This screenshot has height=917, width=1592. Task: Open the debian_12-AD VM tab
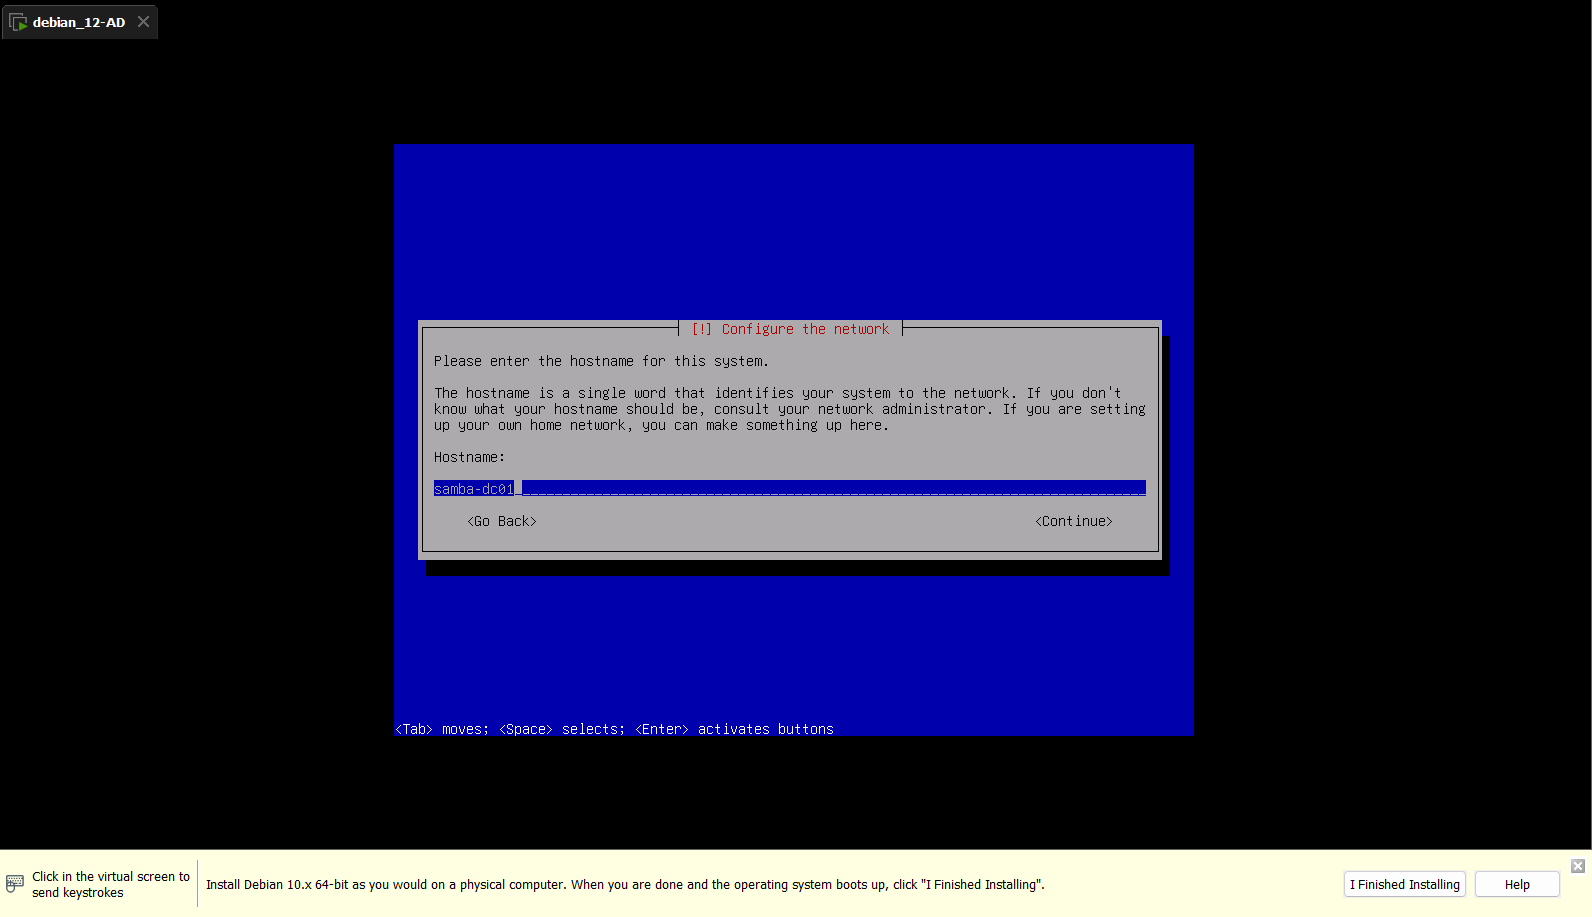click(79, 22)
